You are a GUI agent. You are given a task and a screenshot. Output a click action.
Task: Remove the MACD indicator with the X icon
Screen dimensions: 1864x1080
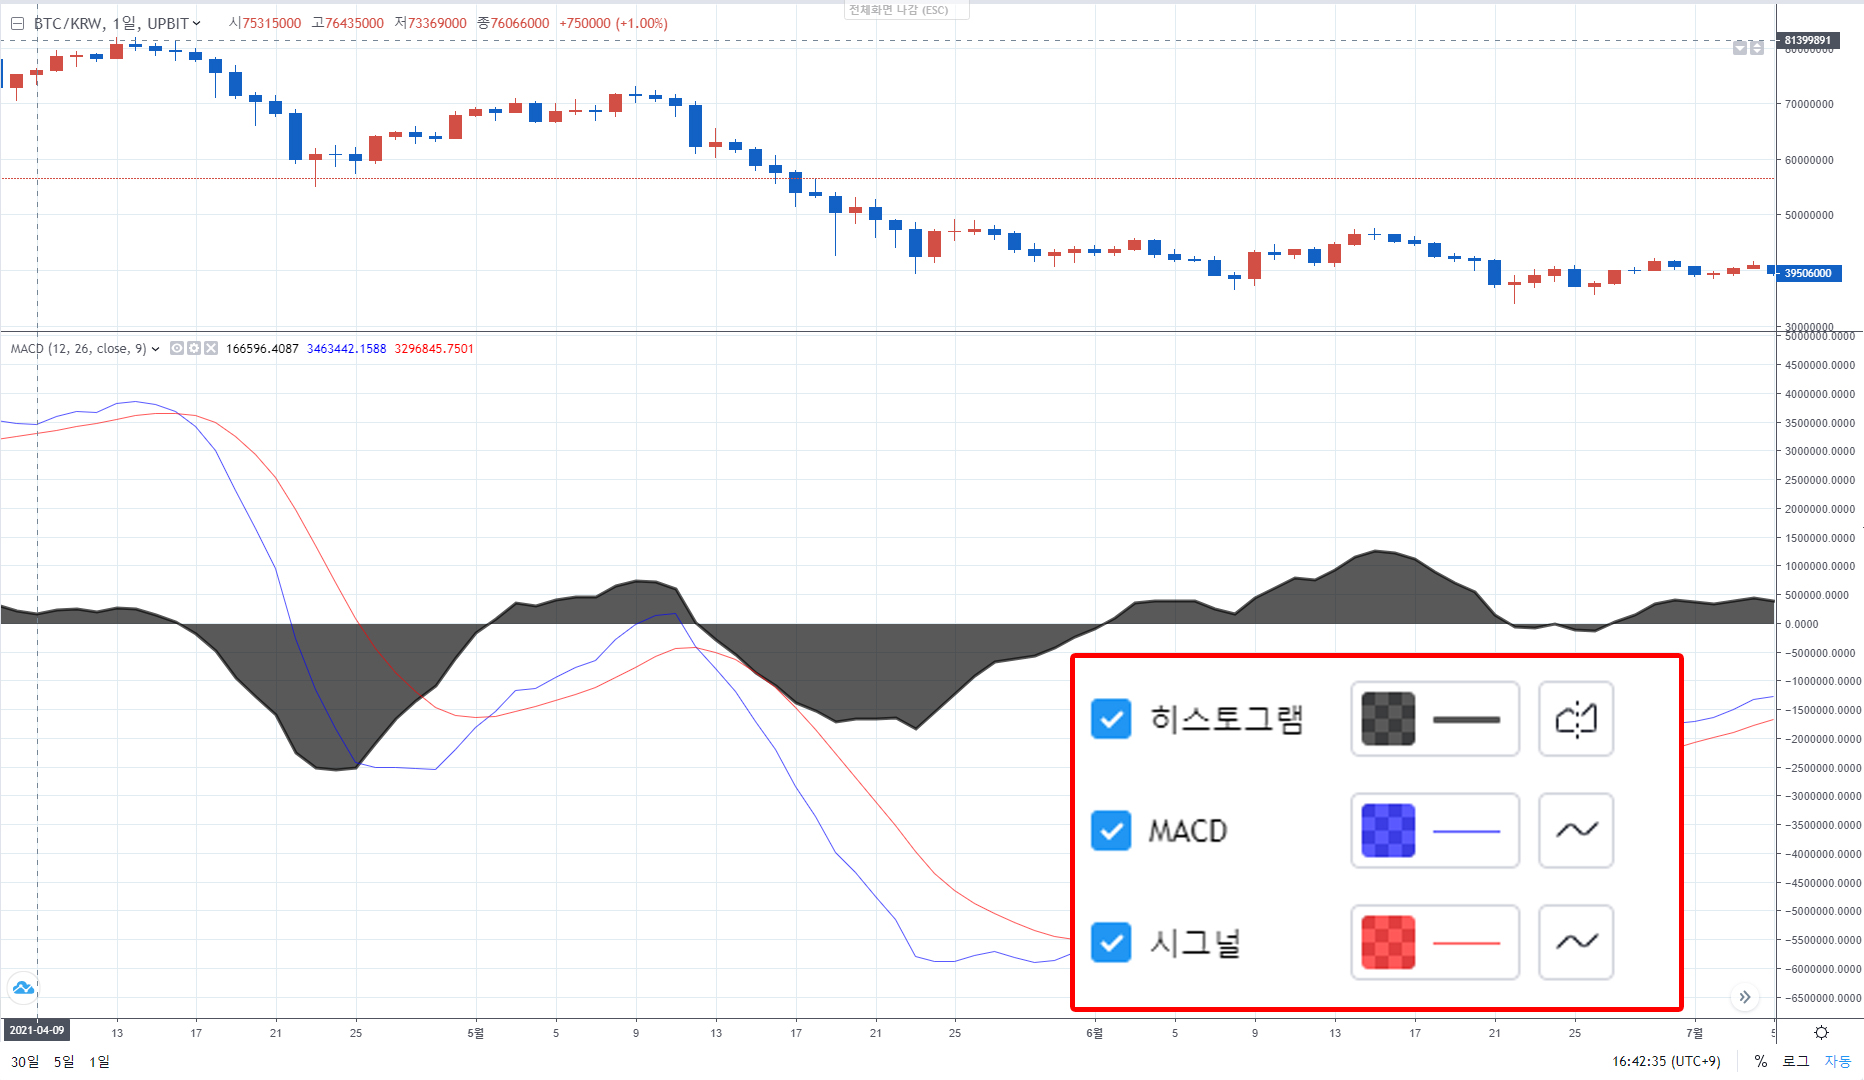(211, 348)
